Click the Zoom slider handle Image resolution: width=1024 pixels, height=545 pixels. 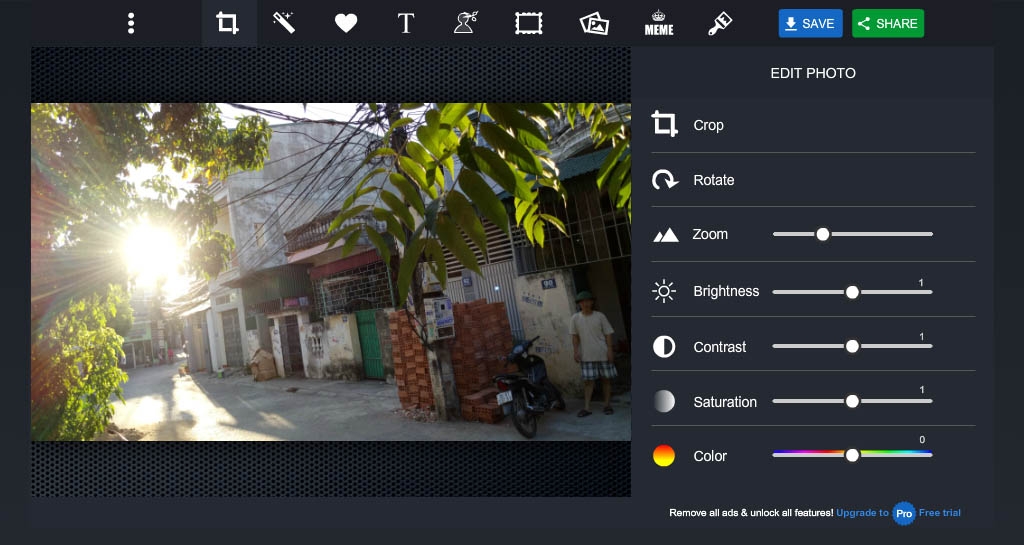[823, 234]
